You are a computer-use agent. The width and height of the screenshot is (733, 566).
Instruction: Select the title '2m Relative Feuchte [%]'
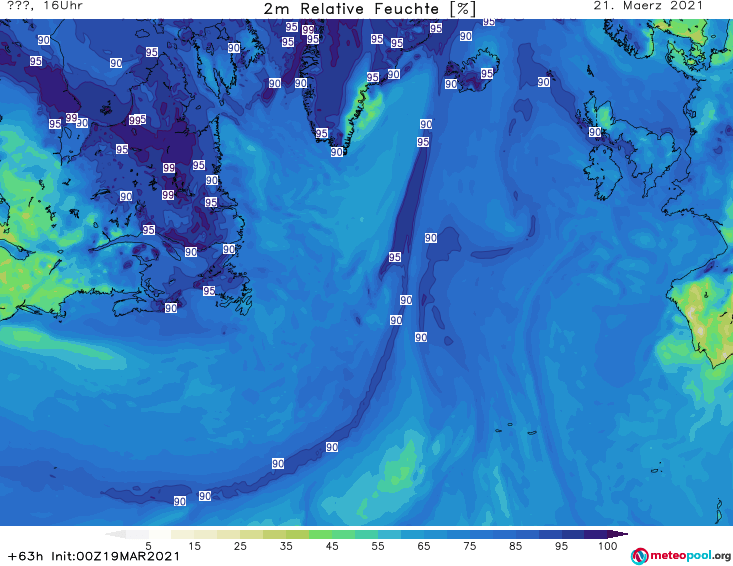pos(370,8)
